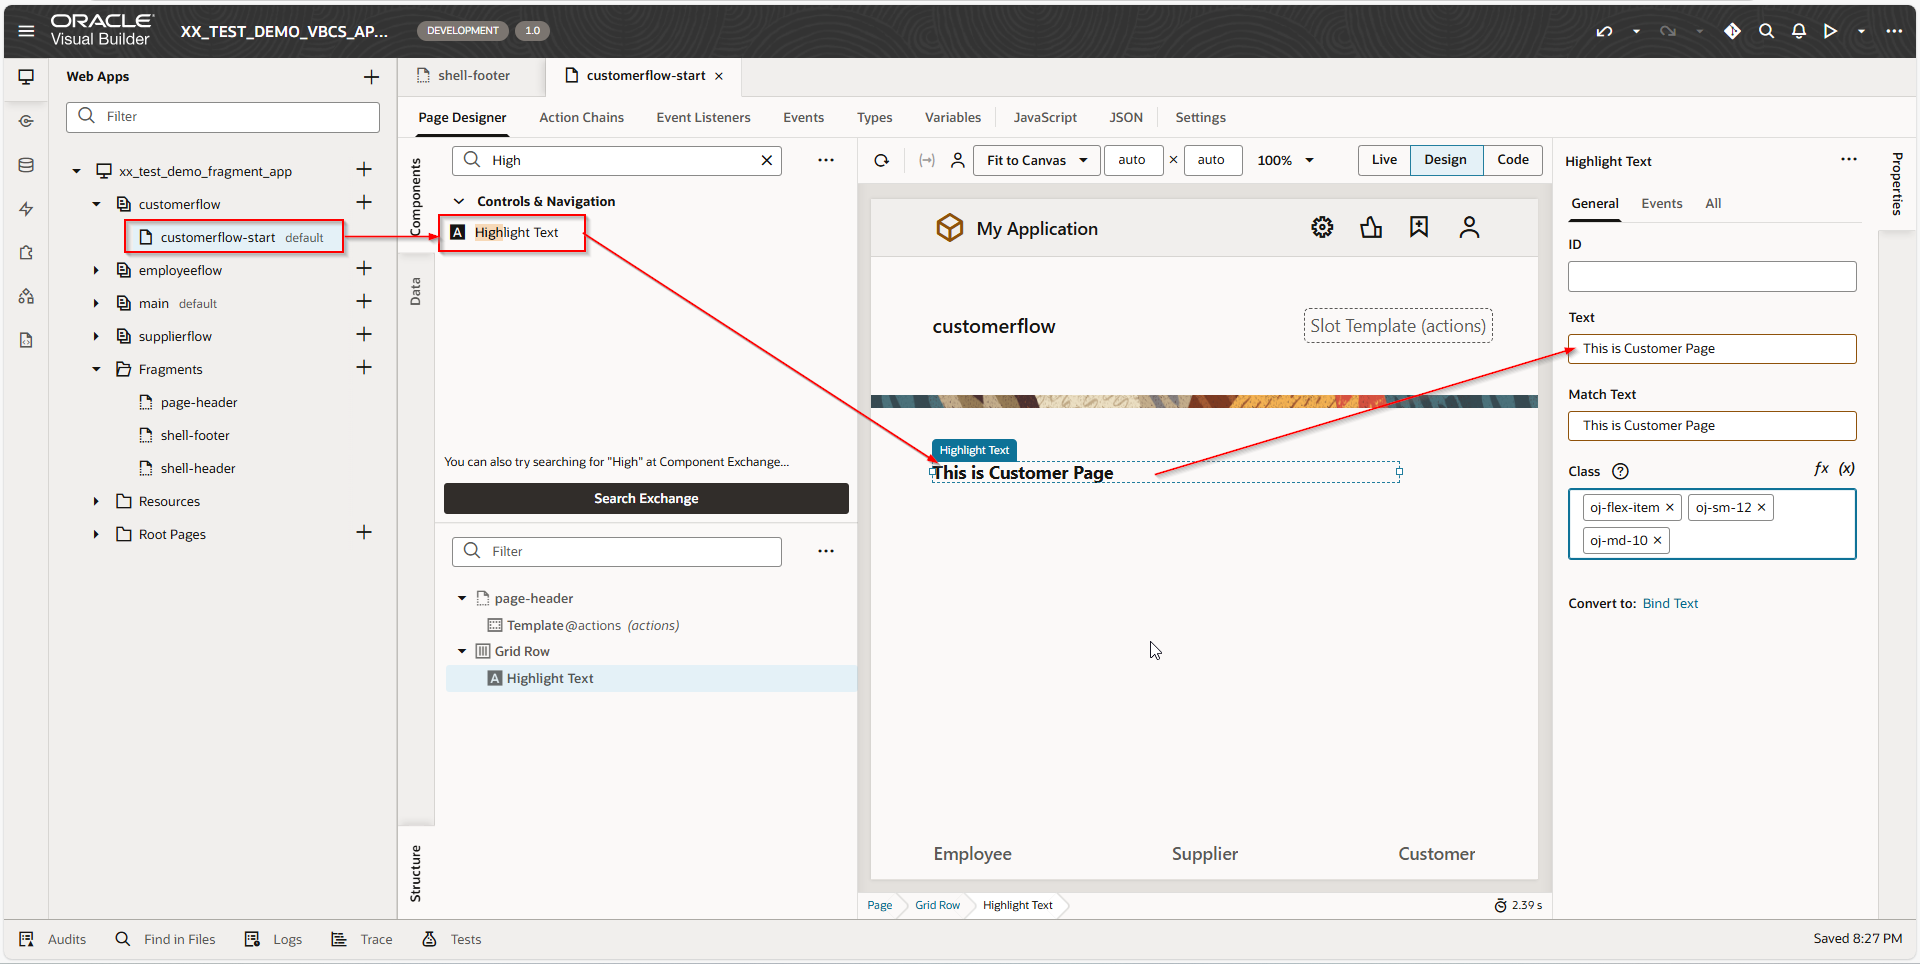
Task: Toggle open the Structure panel
Action: [x=417, y=872]
